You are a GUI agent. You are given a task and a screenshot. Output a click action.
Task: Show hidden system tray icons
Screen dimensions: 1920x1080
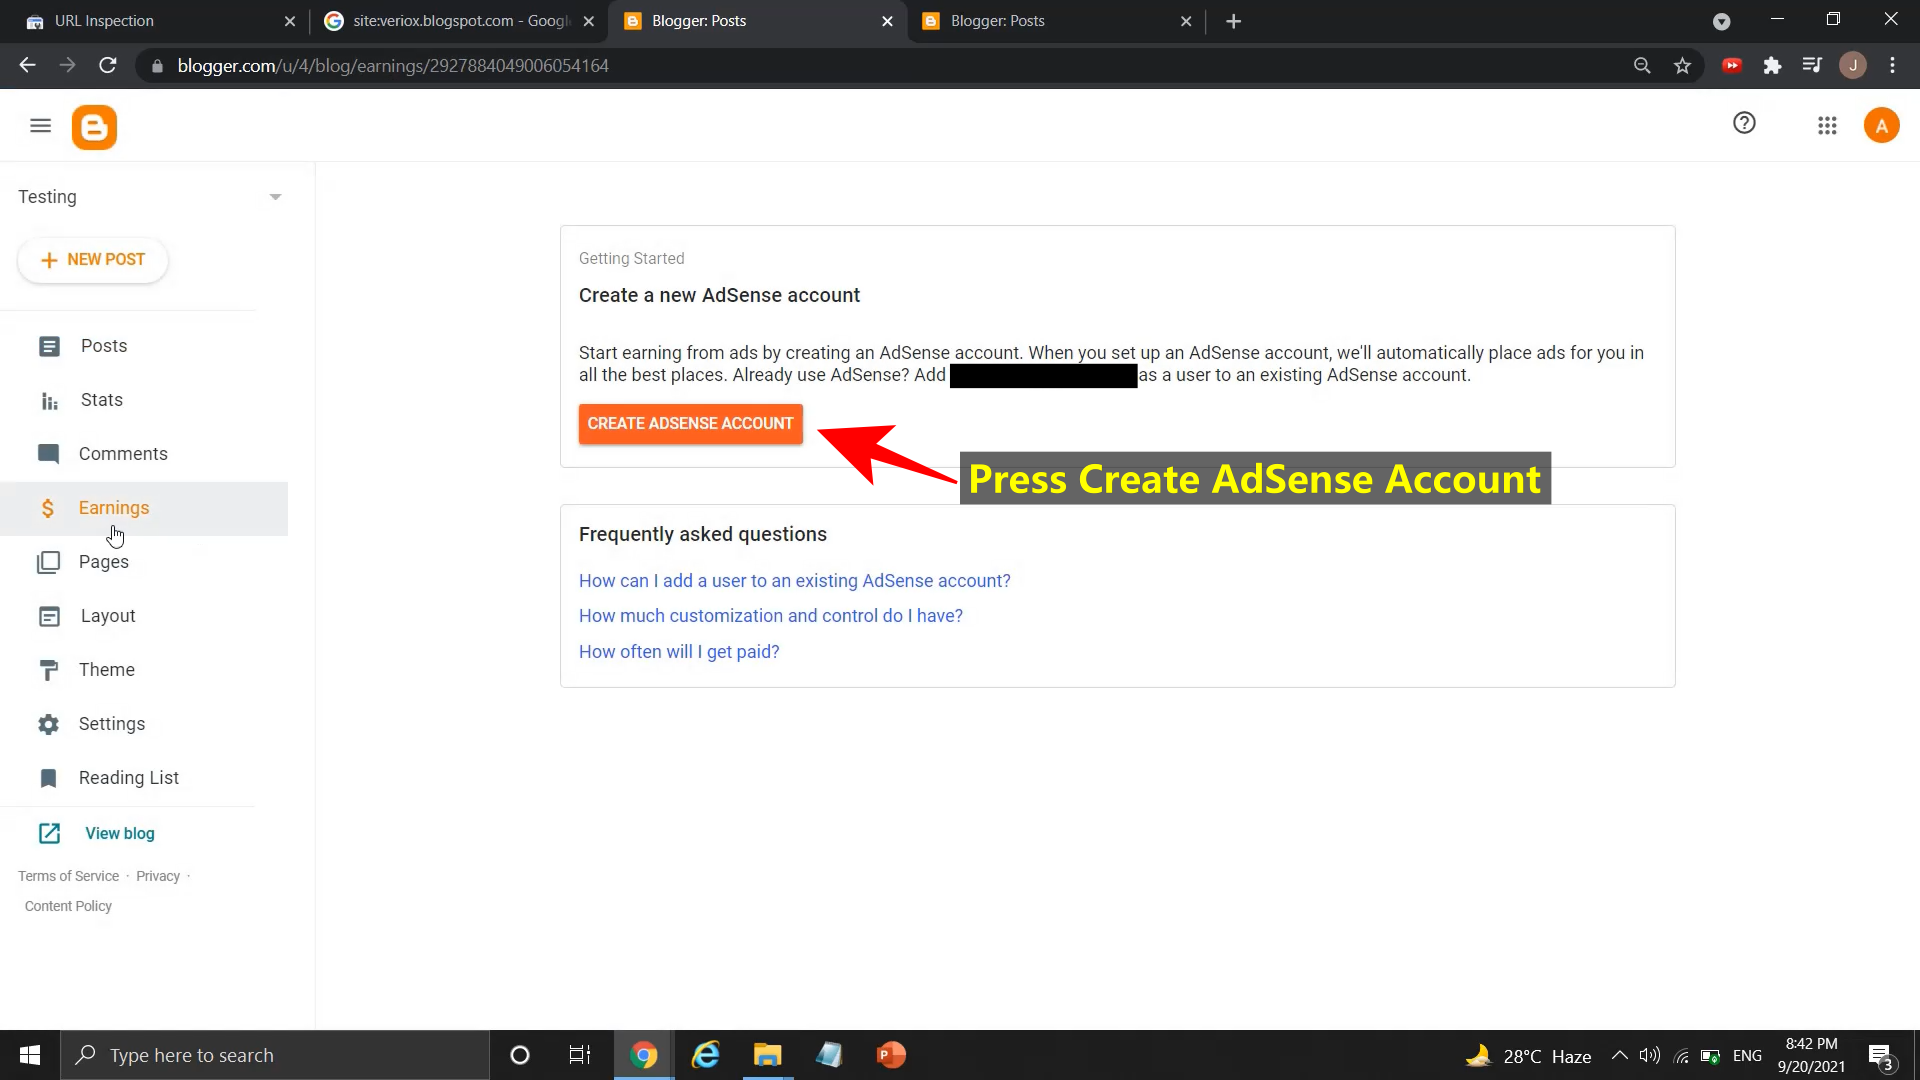tap(1619, 1055)
